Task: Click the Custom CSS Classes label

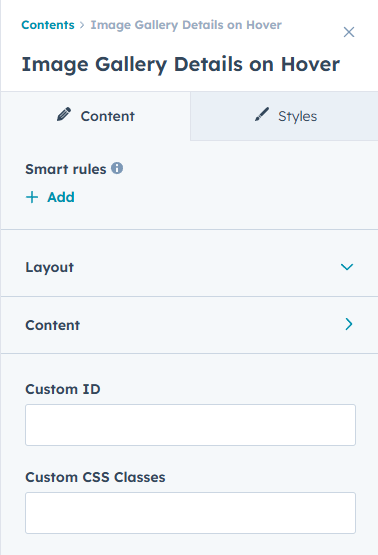Action: (x=95, y=477)
